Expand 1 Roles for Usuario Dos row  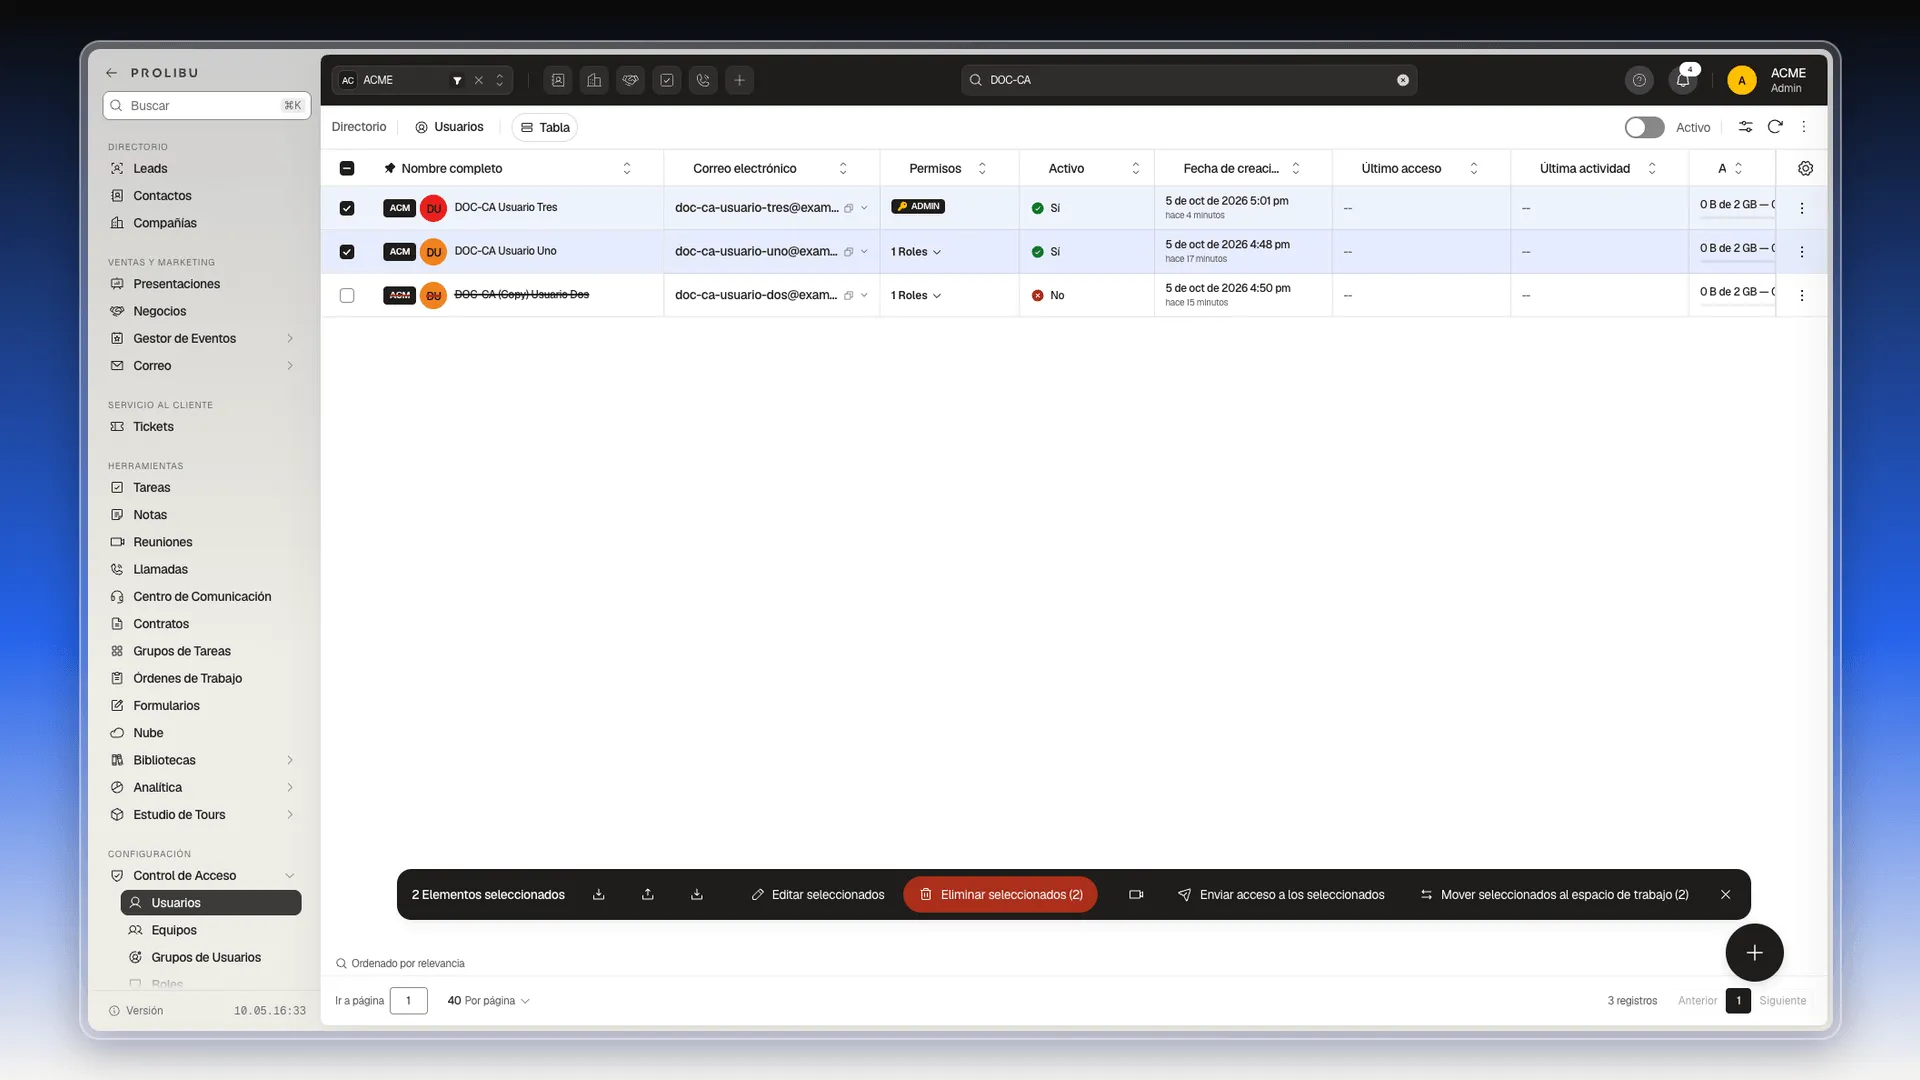pyautogui.click(x=916, y=295)
